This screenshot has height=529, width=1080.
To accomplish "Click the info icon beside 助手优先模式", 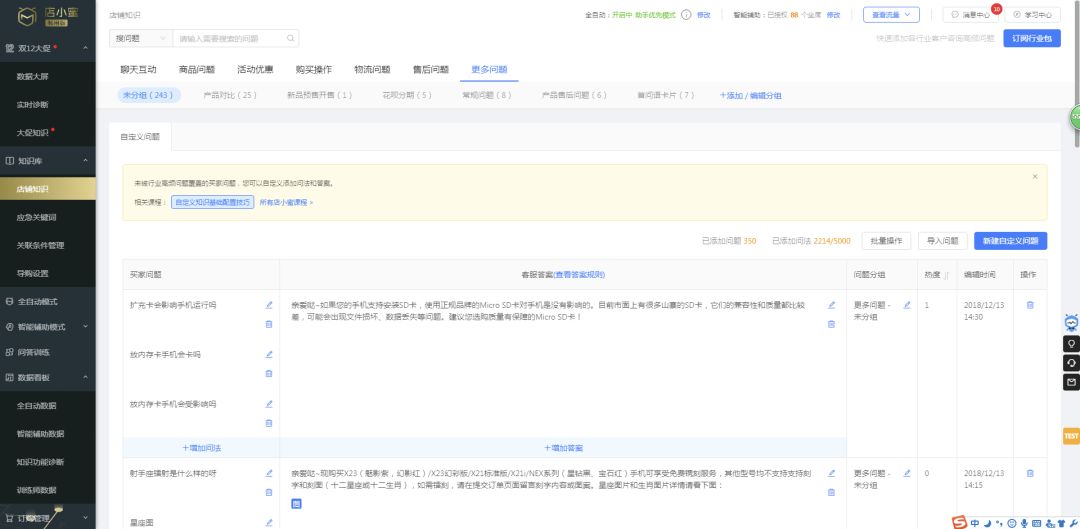I will tap(686, 15).
